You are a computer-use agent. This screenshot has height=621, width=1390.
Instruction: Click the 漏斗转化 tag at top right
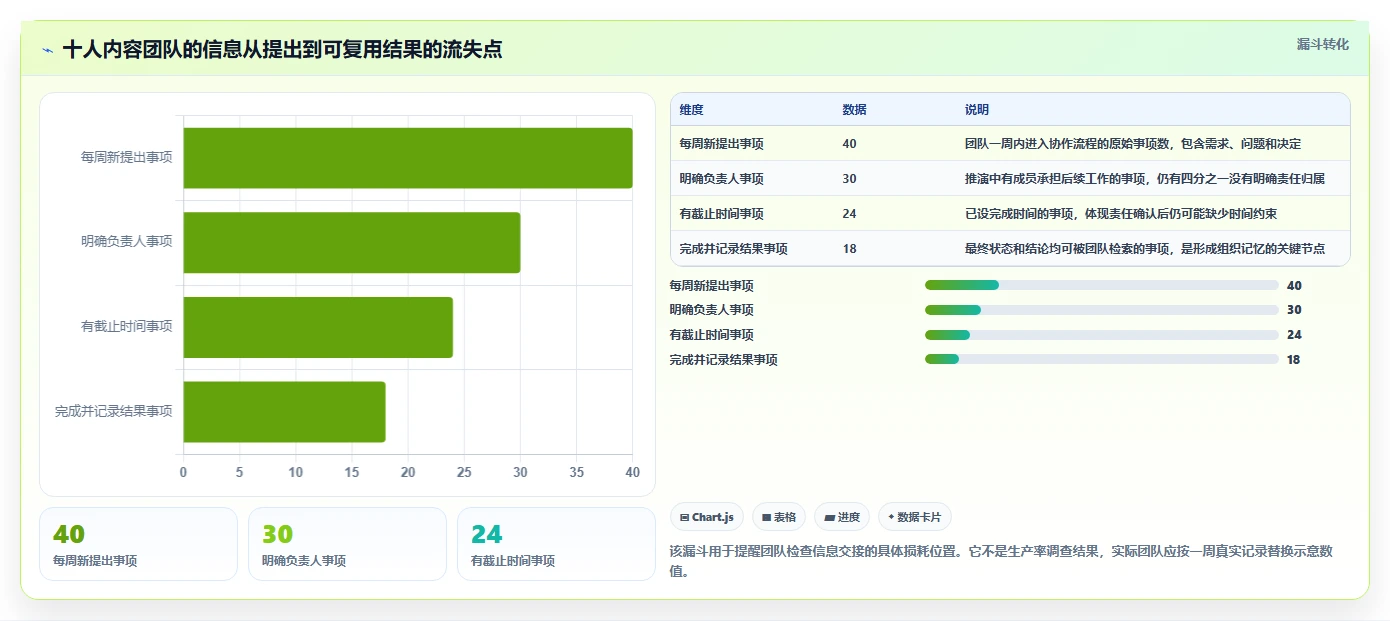tap(1322, 45)
